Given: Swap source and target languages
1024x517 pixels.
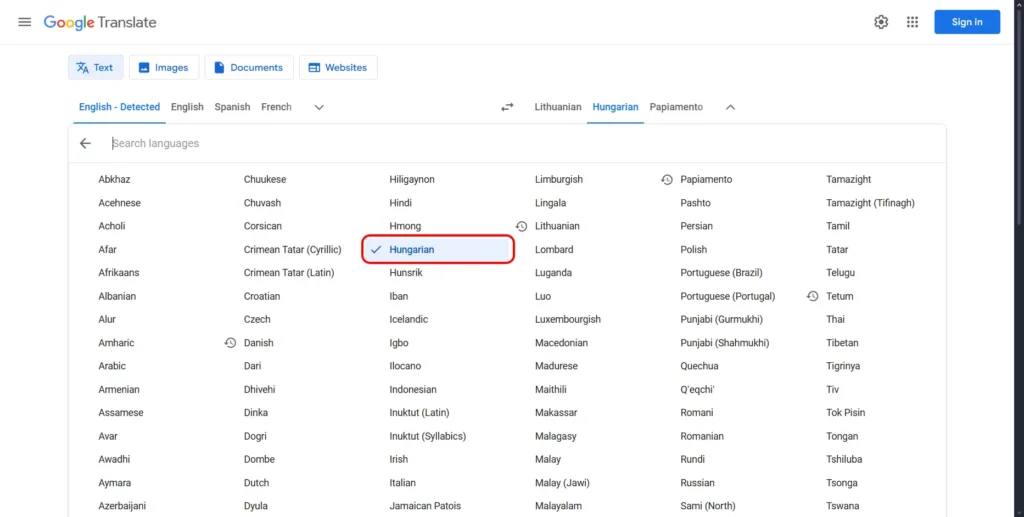Looking at the screenshot, I should (x=507, y=107).
